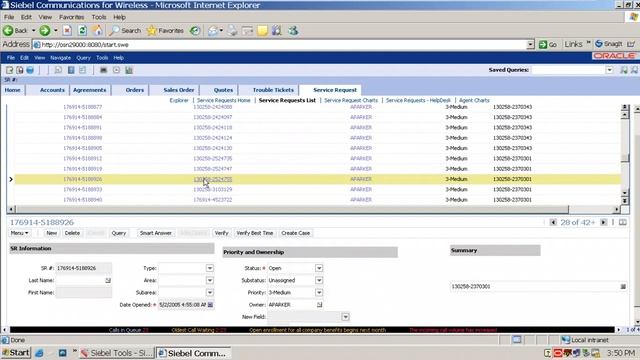Expand the Priority dropdown

point(319,293)
